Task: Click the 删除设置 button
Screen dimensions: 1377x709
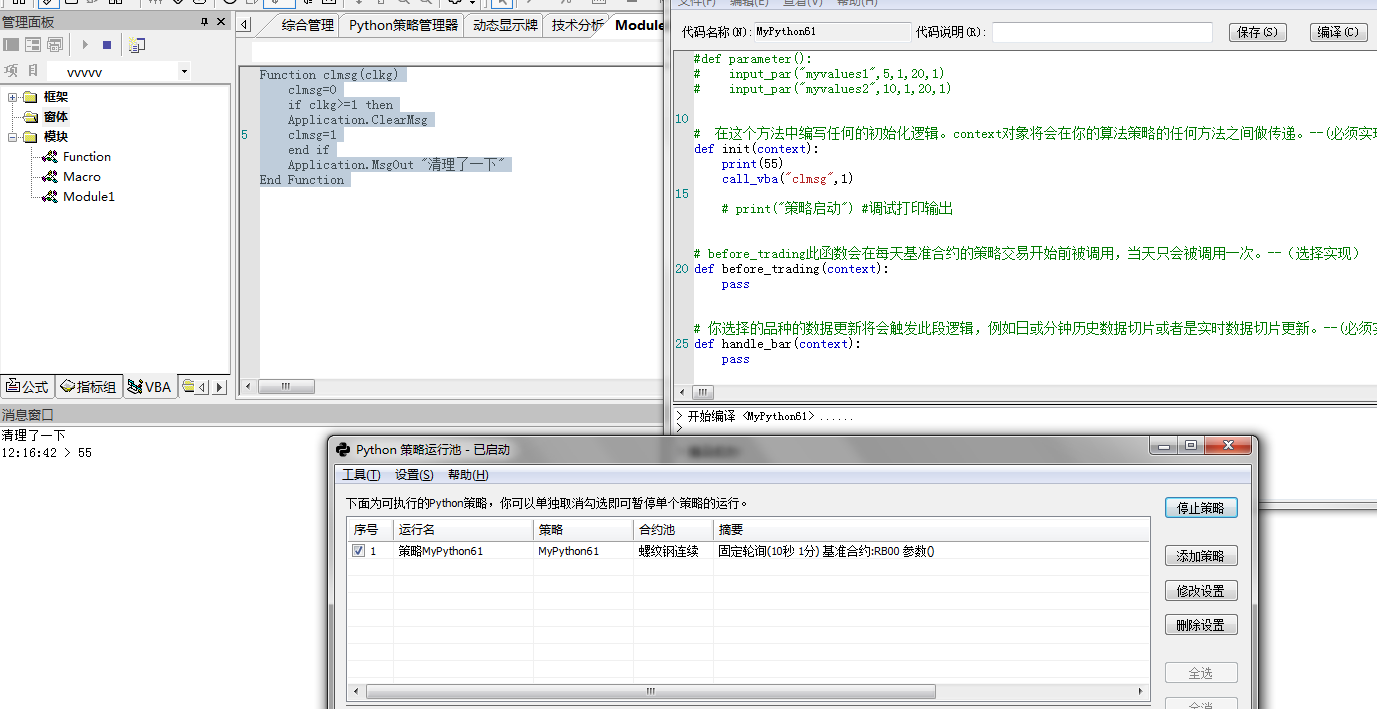Action: click(x=1201, y=625)
